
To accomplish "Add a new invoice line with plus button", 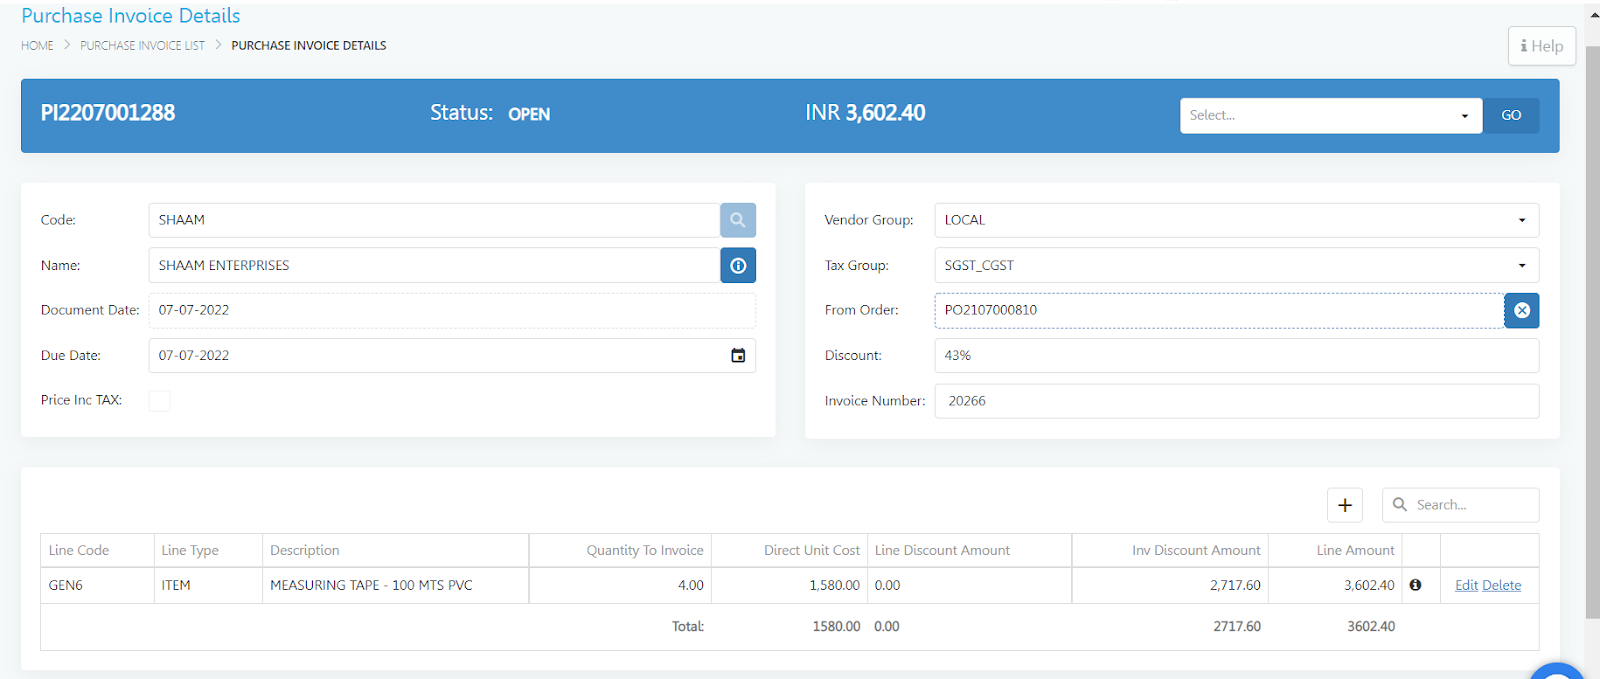I will coord(1345,505).
